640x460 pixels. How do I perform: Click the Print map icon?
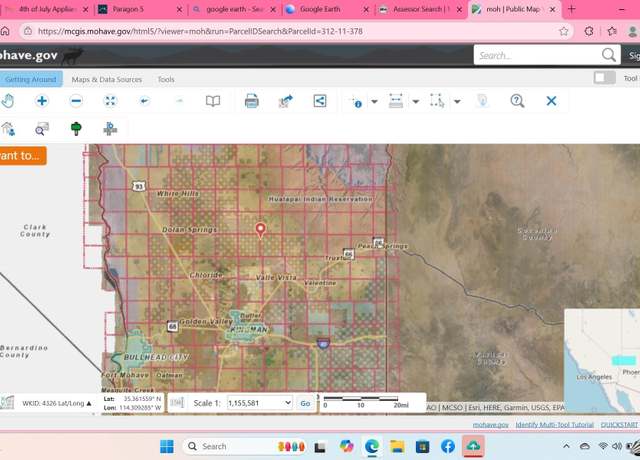point(251,101)
